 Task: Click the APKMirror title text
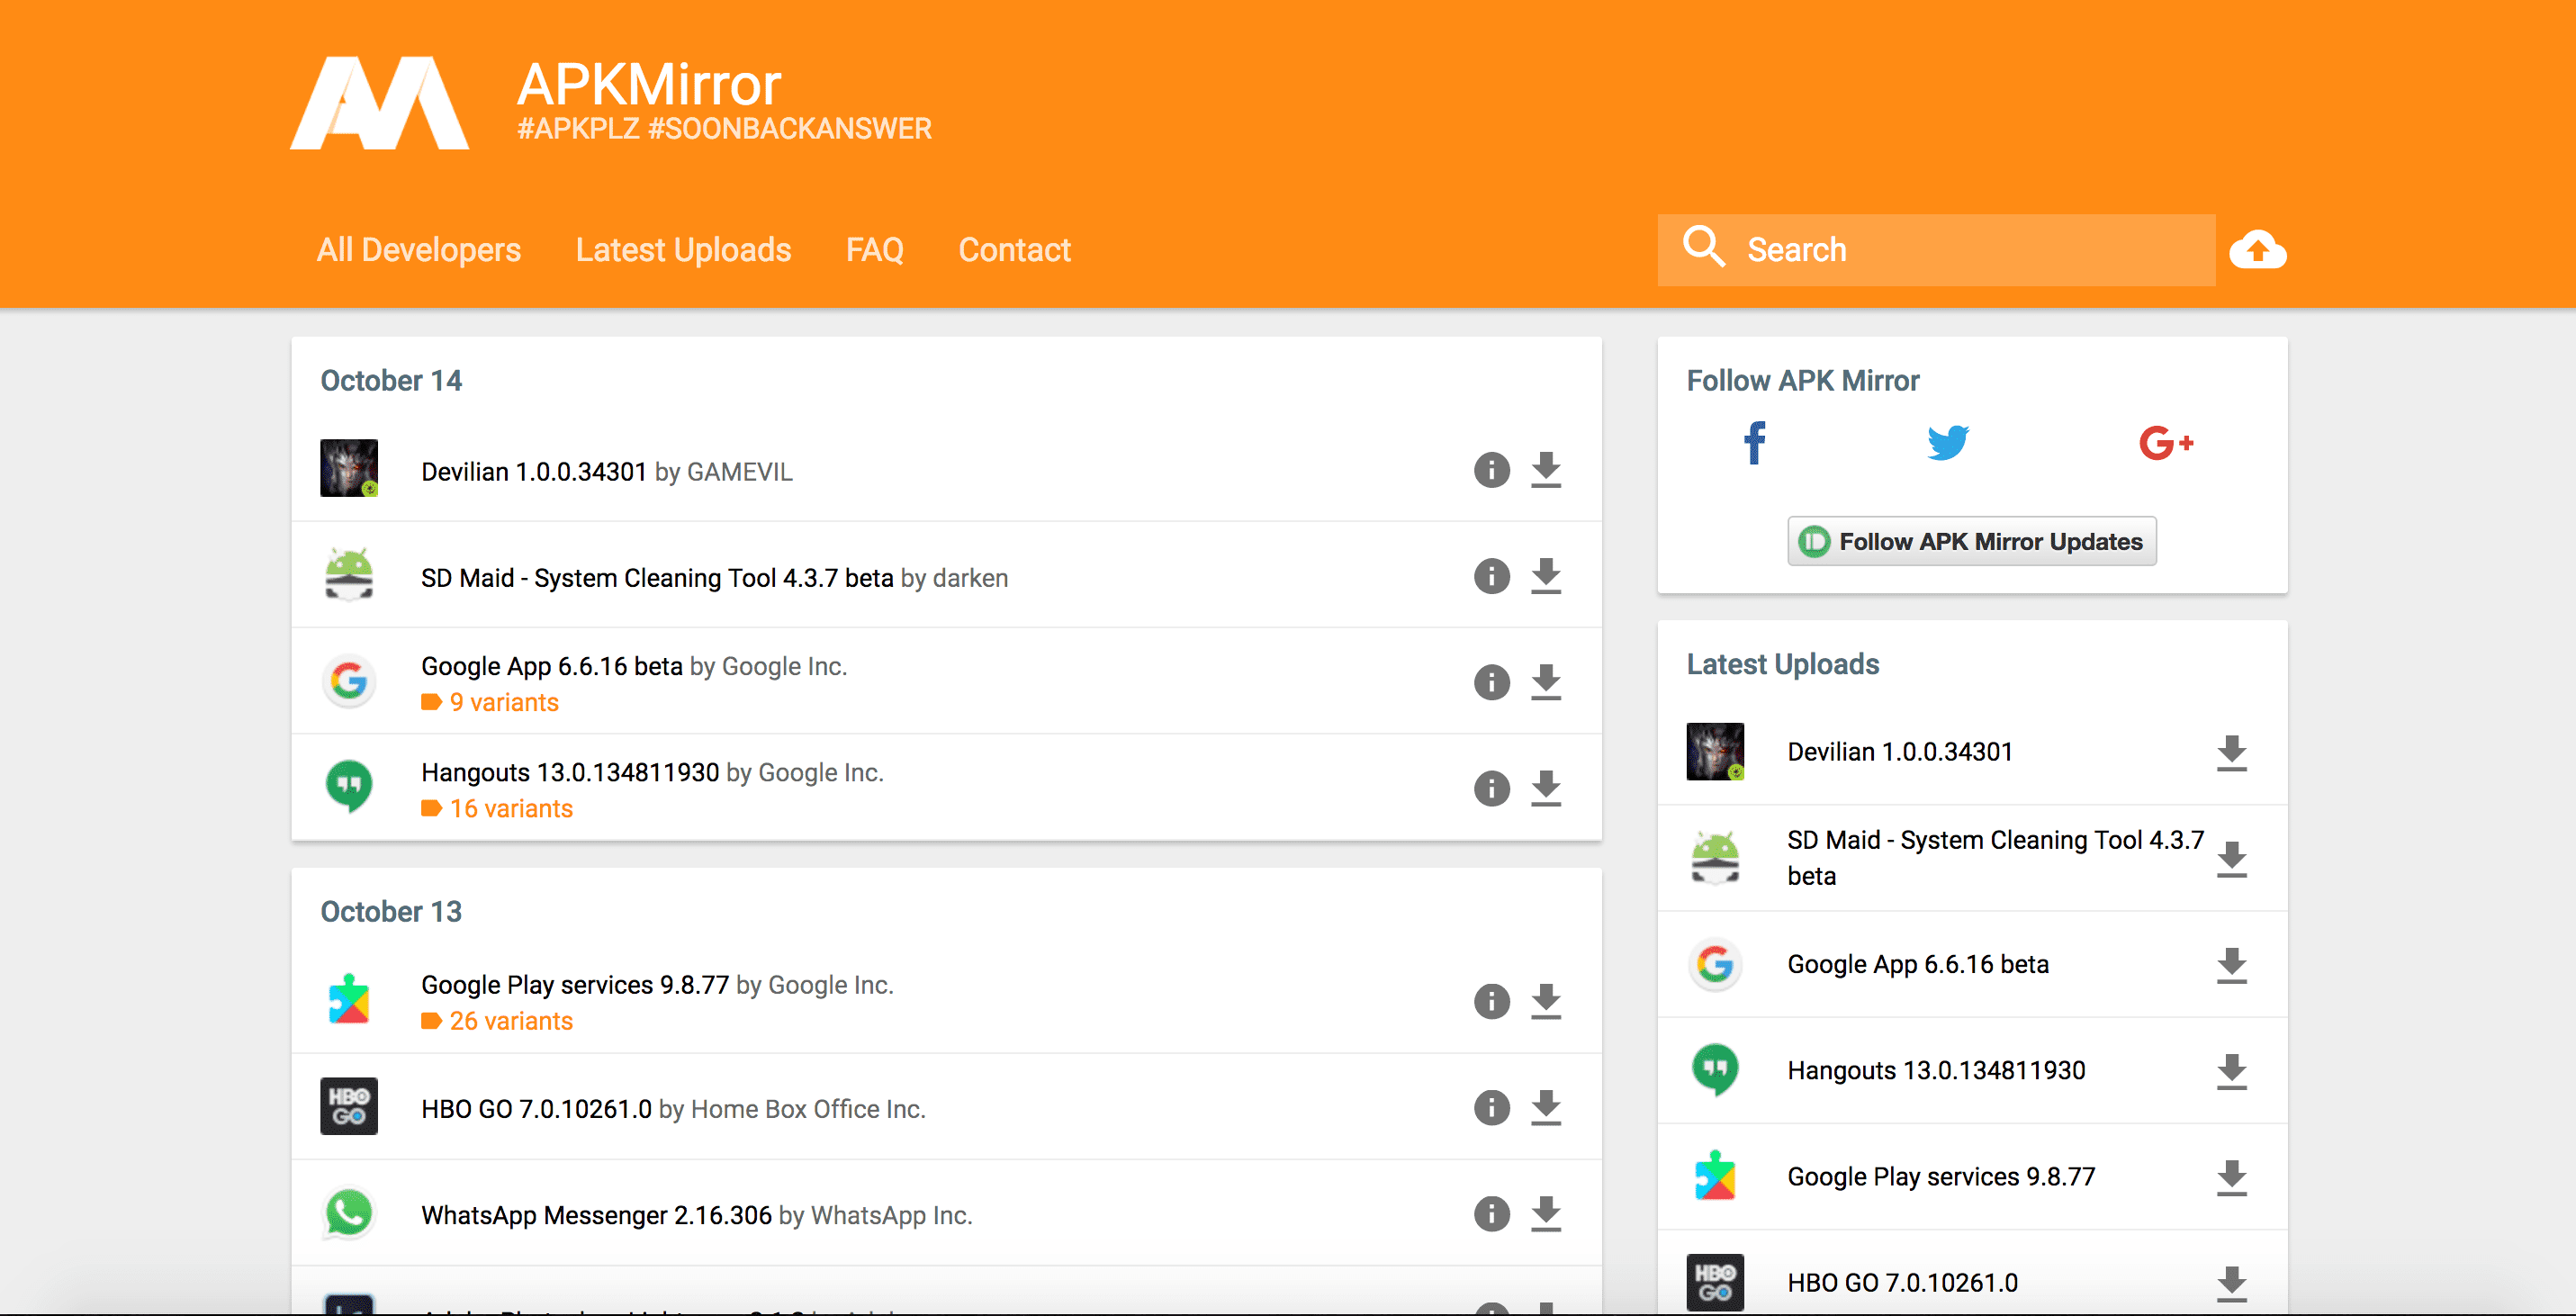648,84
